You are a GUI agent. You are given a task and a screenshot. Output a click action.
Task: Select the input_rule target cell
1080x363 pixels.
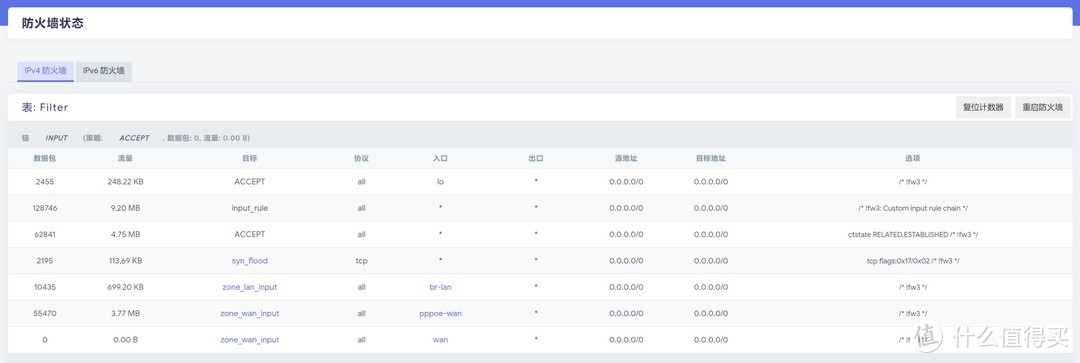(249, 208)
